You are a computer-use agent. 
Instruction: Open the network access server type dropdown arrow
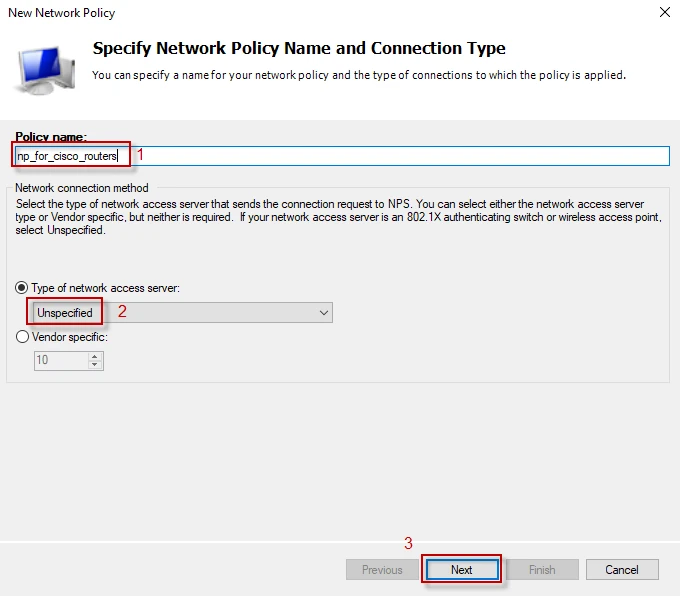pyautogui.click(x=323, y=313)
